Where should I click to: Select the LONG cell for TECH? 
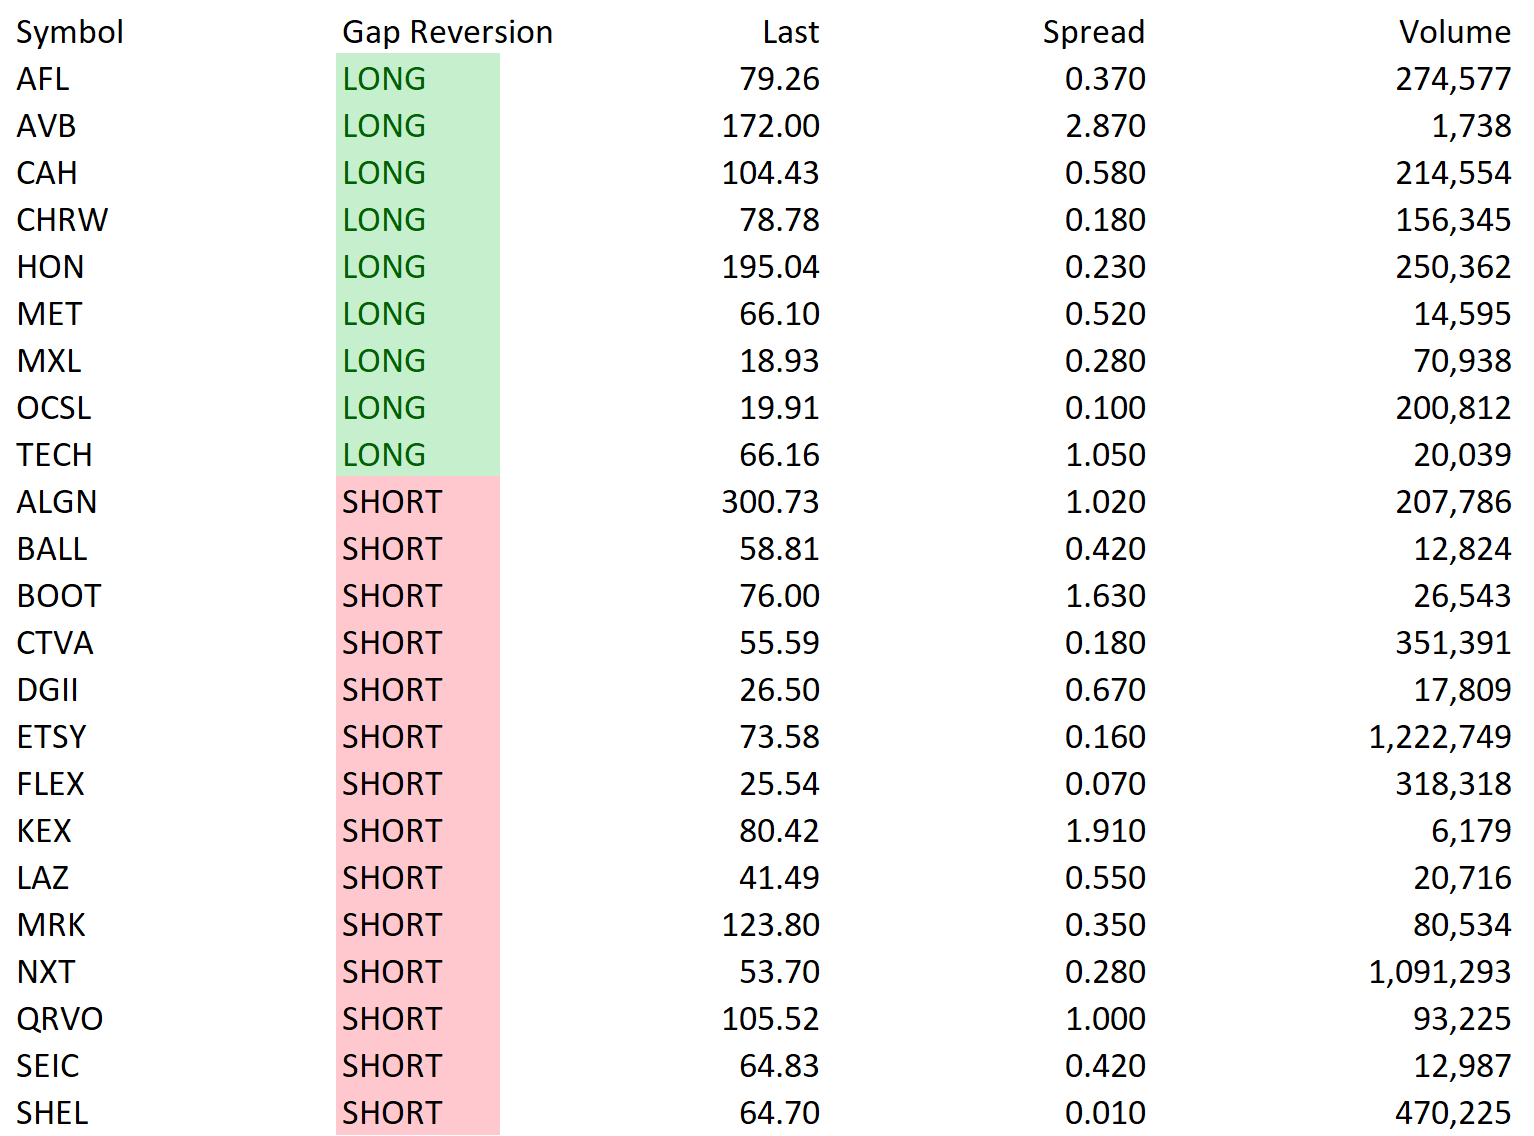tap(418, 455)
